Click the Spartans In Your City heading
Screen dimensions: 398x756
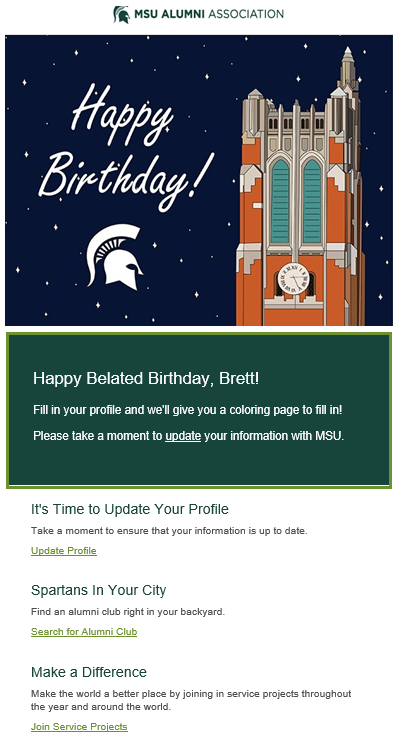(98, 590)
